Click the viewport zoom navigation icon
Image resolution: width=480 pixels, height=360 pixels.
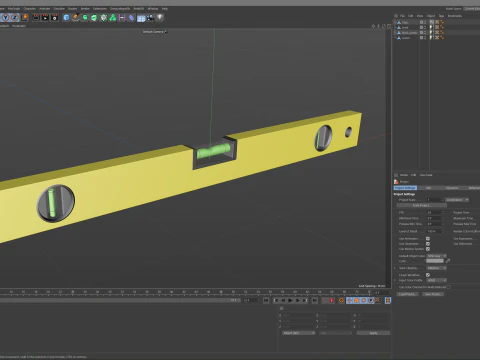pyautogui.click(x=378, y=26)
